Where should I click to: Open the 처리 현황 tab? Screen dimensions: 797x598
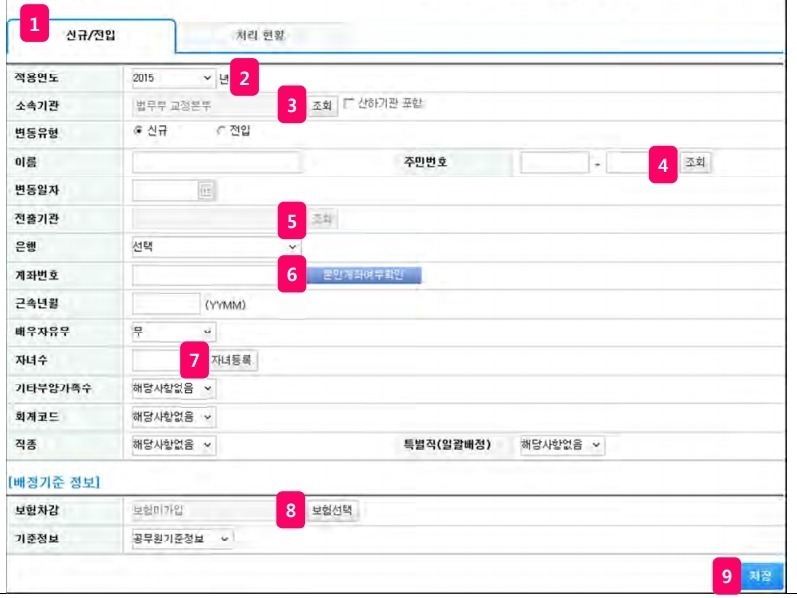[260, 35]
